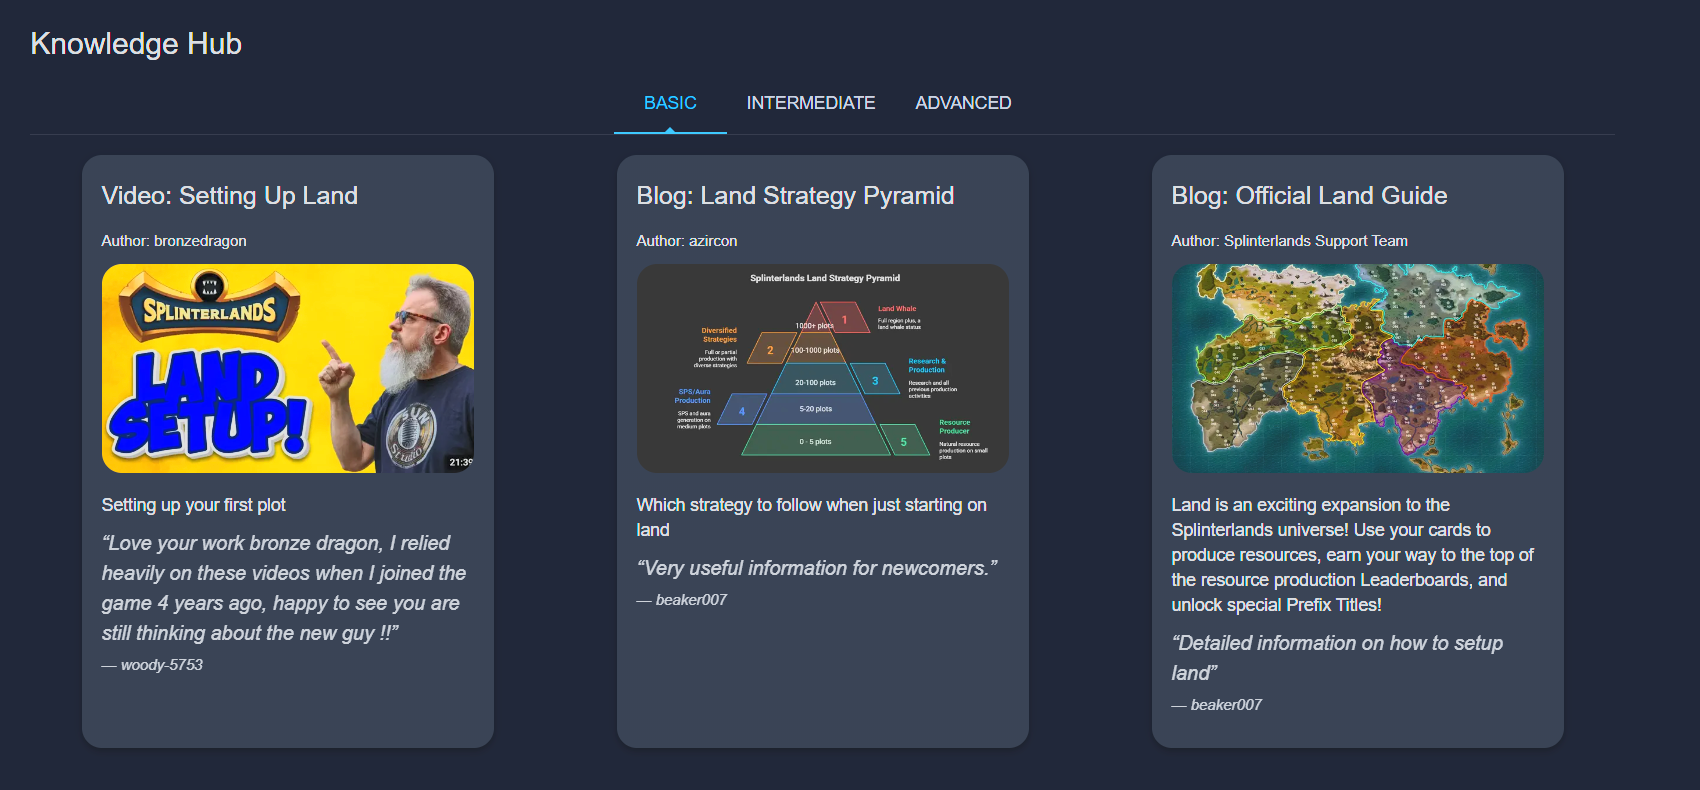Click the 'woody-5753' attribution
Viewport: 1700px width, 790px height.
click(152, 665)
